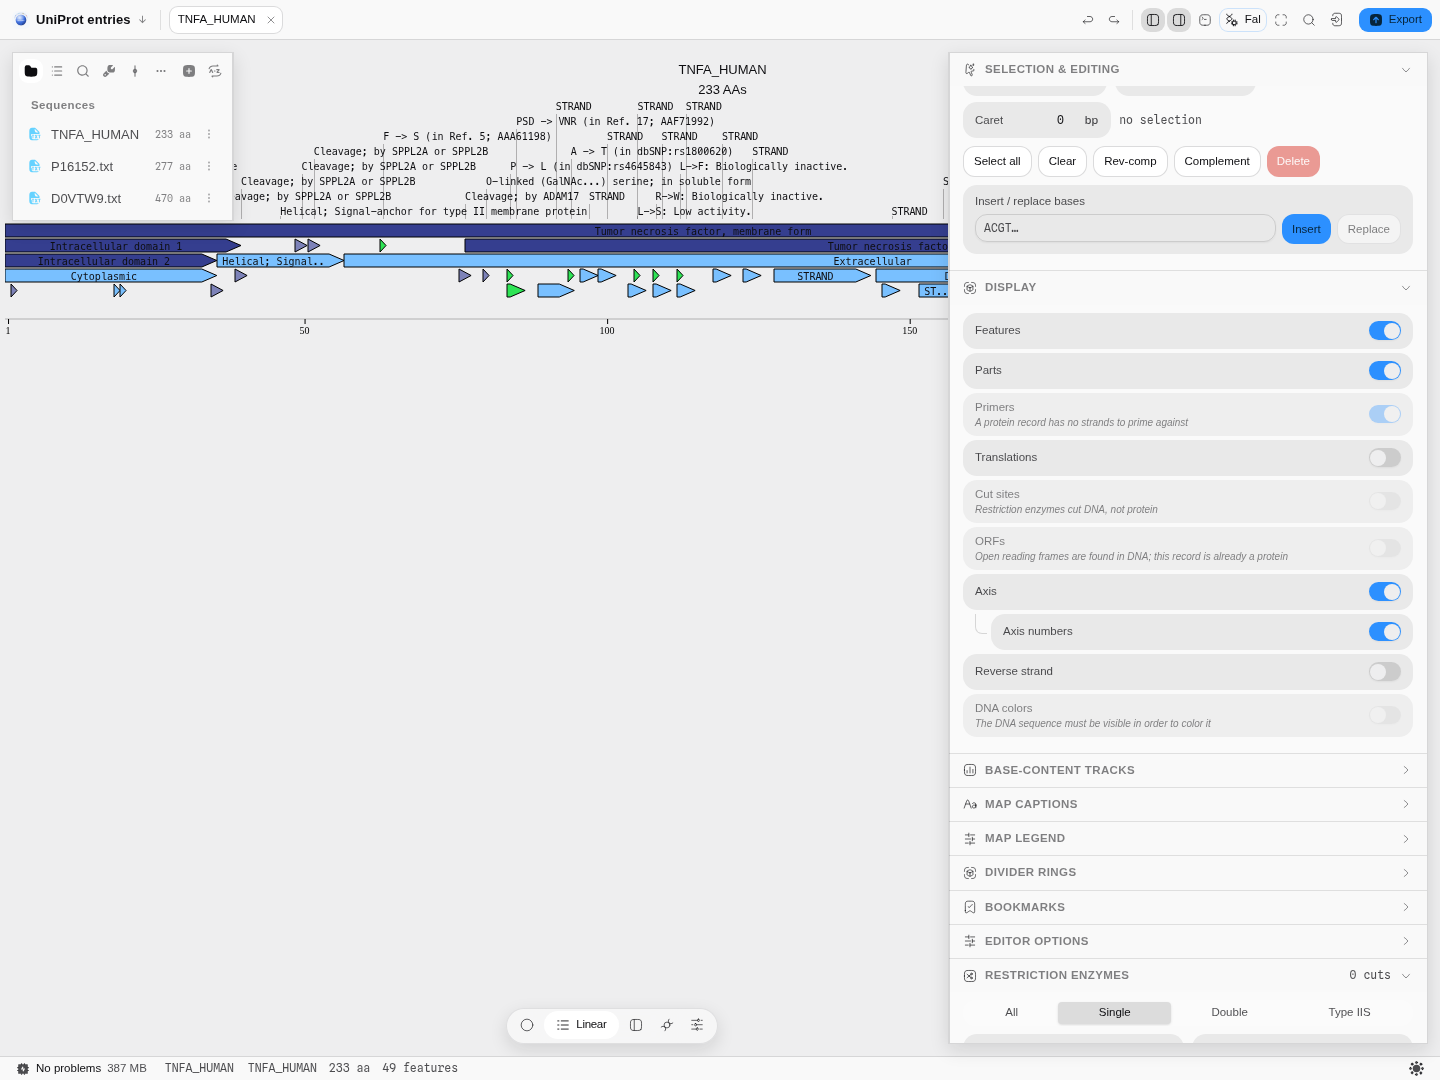
Task: Open the options menu for the TNFA_HUMAN sequence row
Action: coord(209,135)
